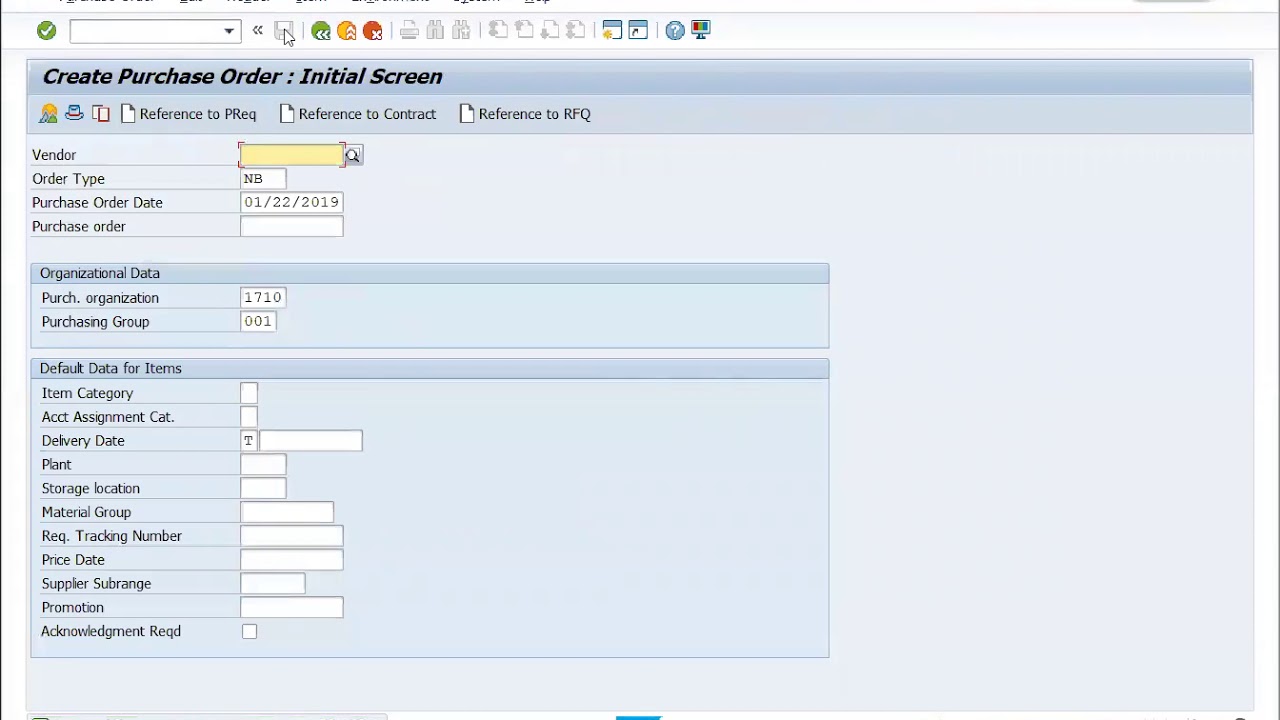This screenshot has height=720, width=1280.
Task: Click the Supplier Subrange input field
Action: [x=272, y=584]
